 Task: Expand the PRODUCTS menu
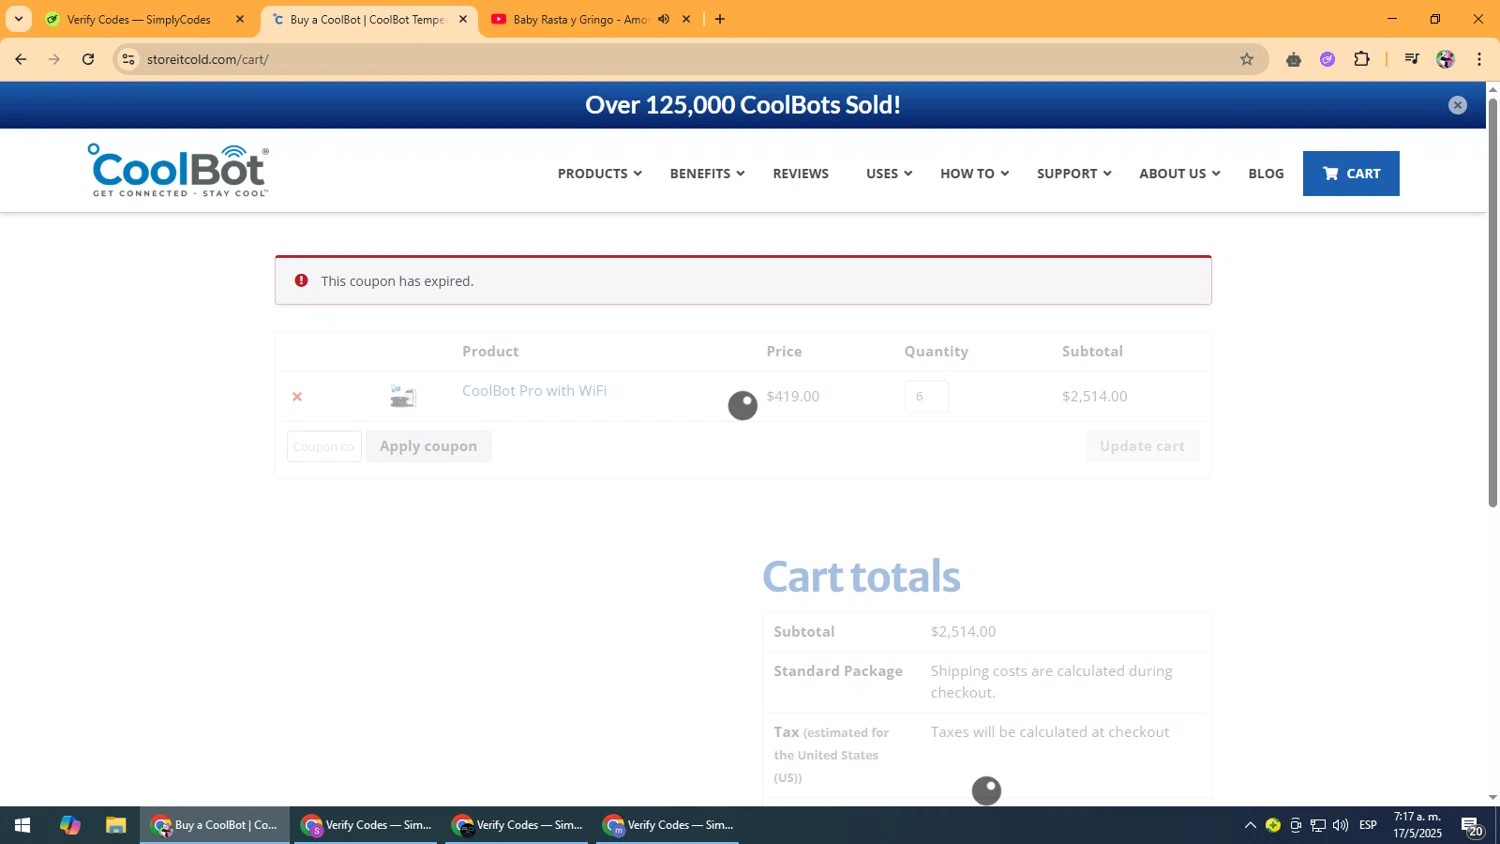coord(599,173)
